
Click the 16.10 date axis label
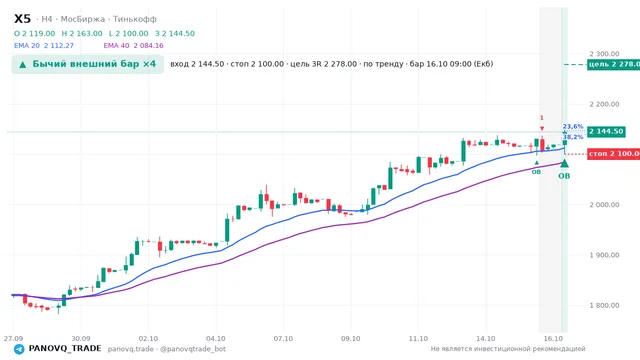553,339
